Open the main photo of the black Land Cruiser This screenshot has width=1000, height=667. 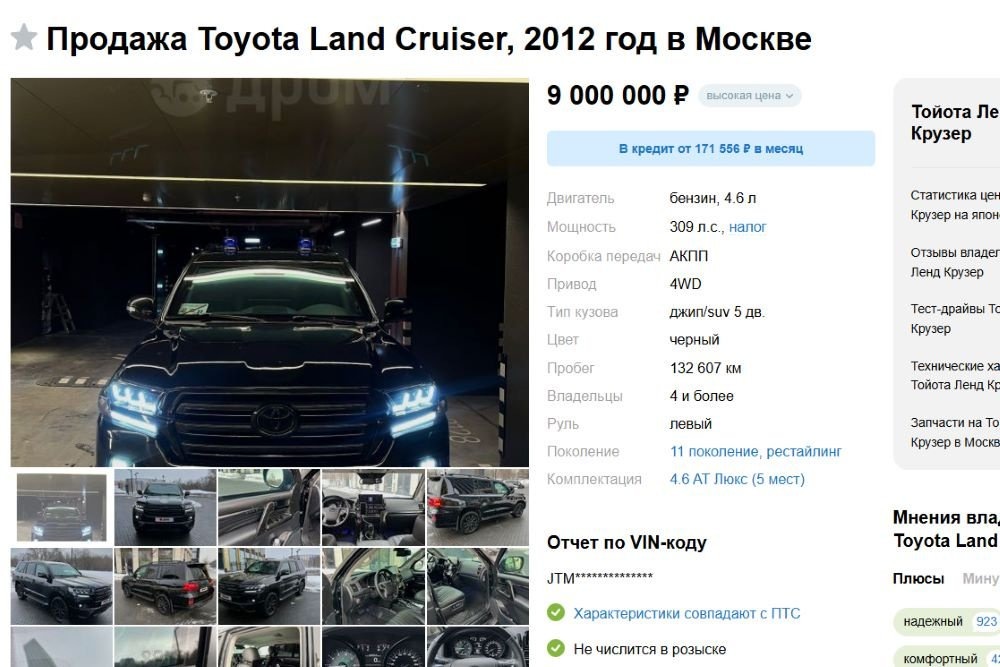[270, 272]
